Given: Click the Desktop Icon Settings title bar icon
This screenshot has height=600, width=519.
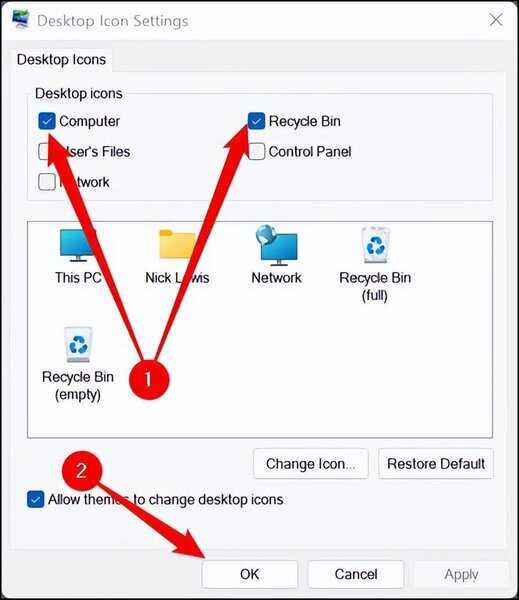Looking at the screenshot, I should point(21,19).
